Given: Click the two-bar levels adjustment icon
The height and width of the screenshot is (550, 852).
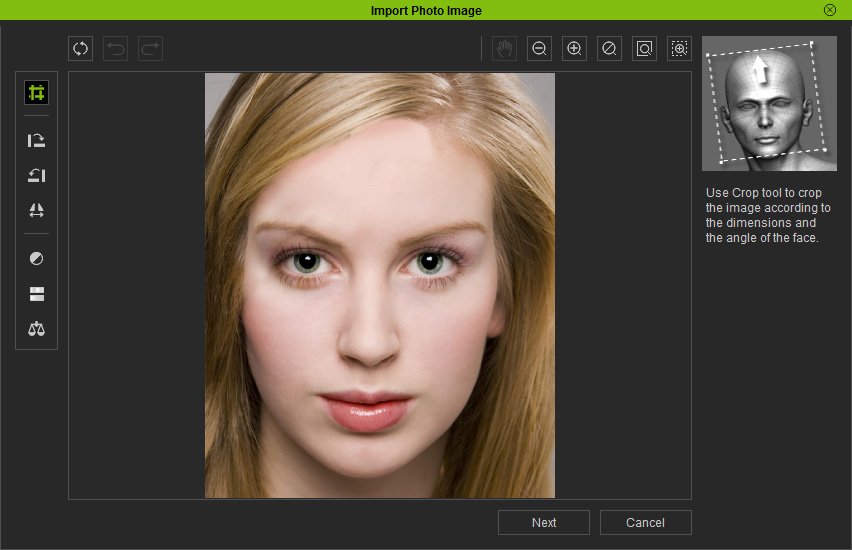Looking at the screenshot, I should click(x=36, y=293).
